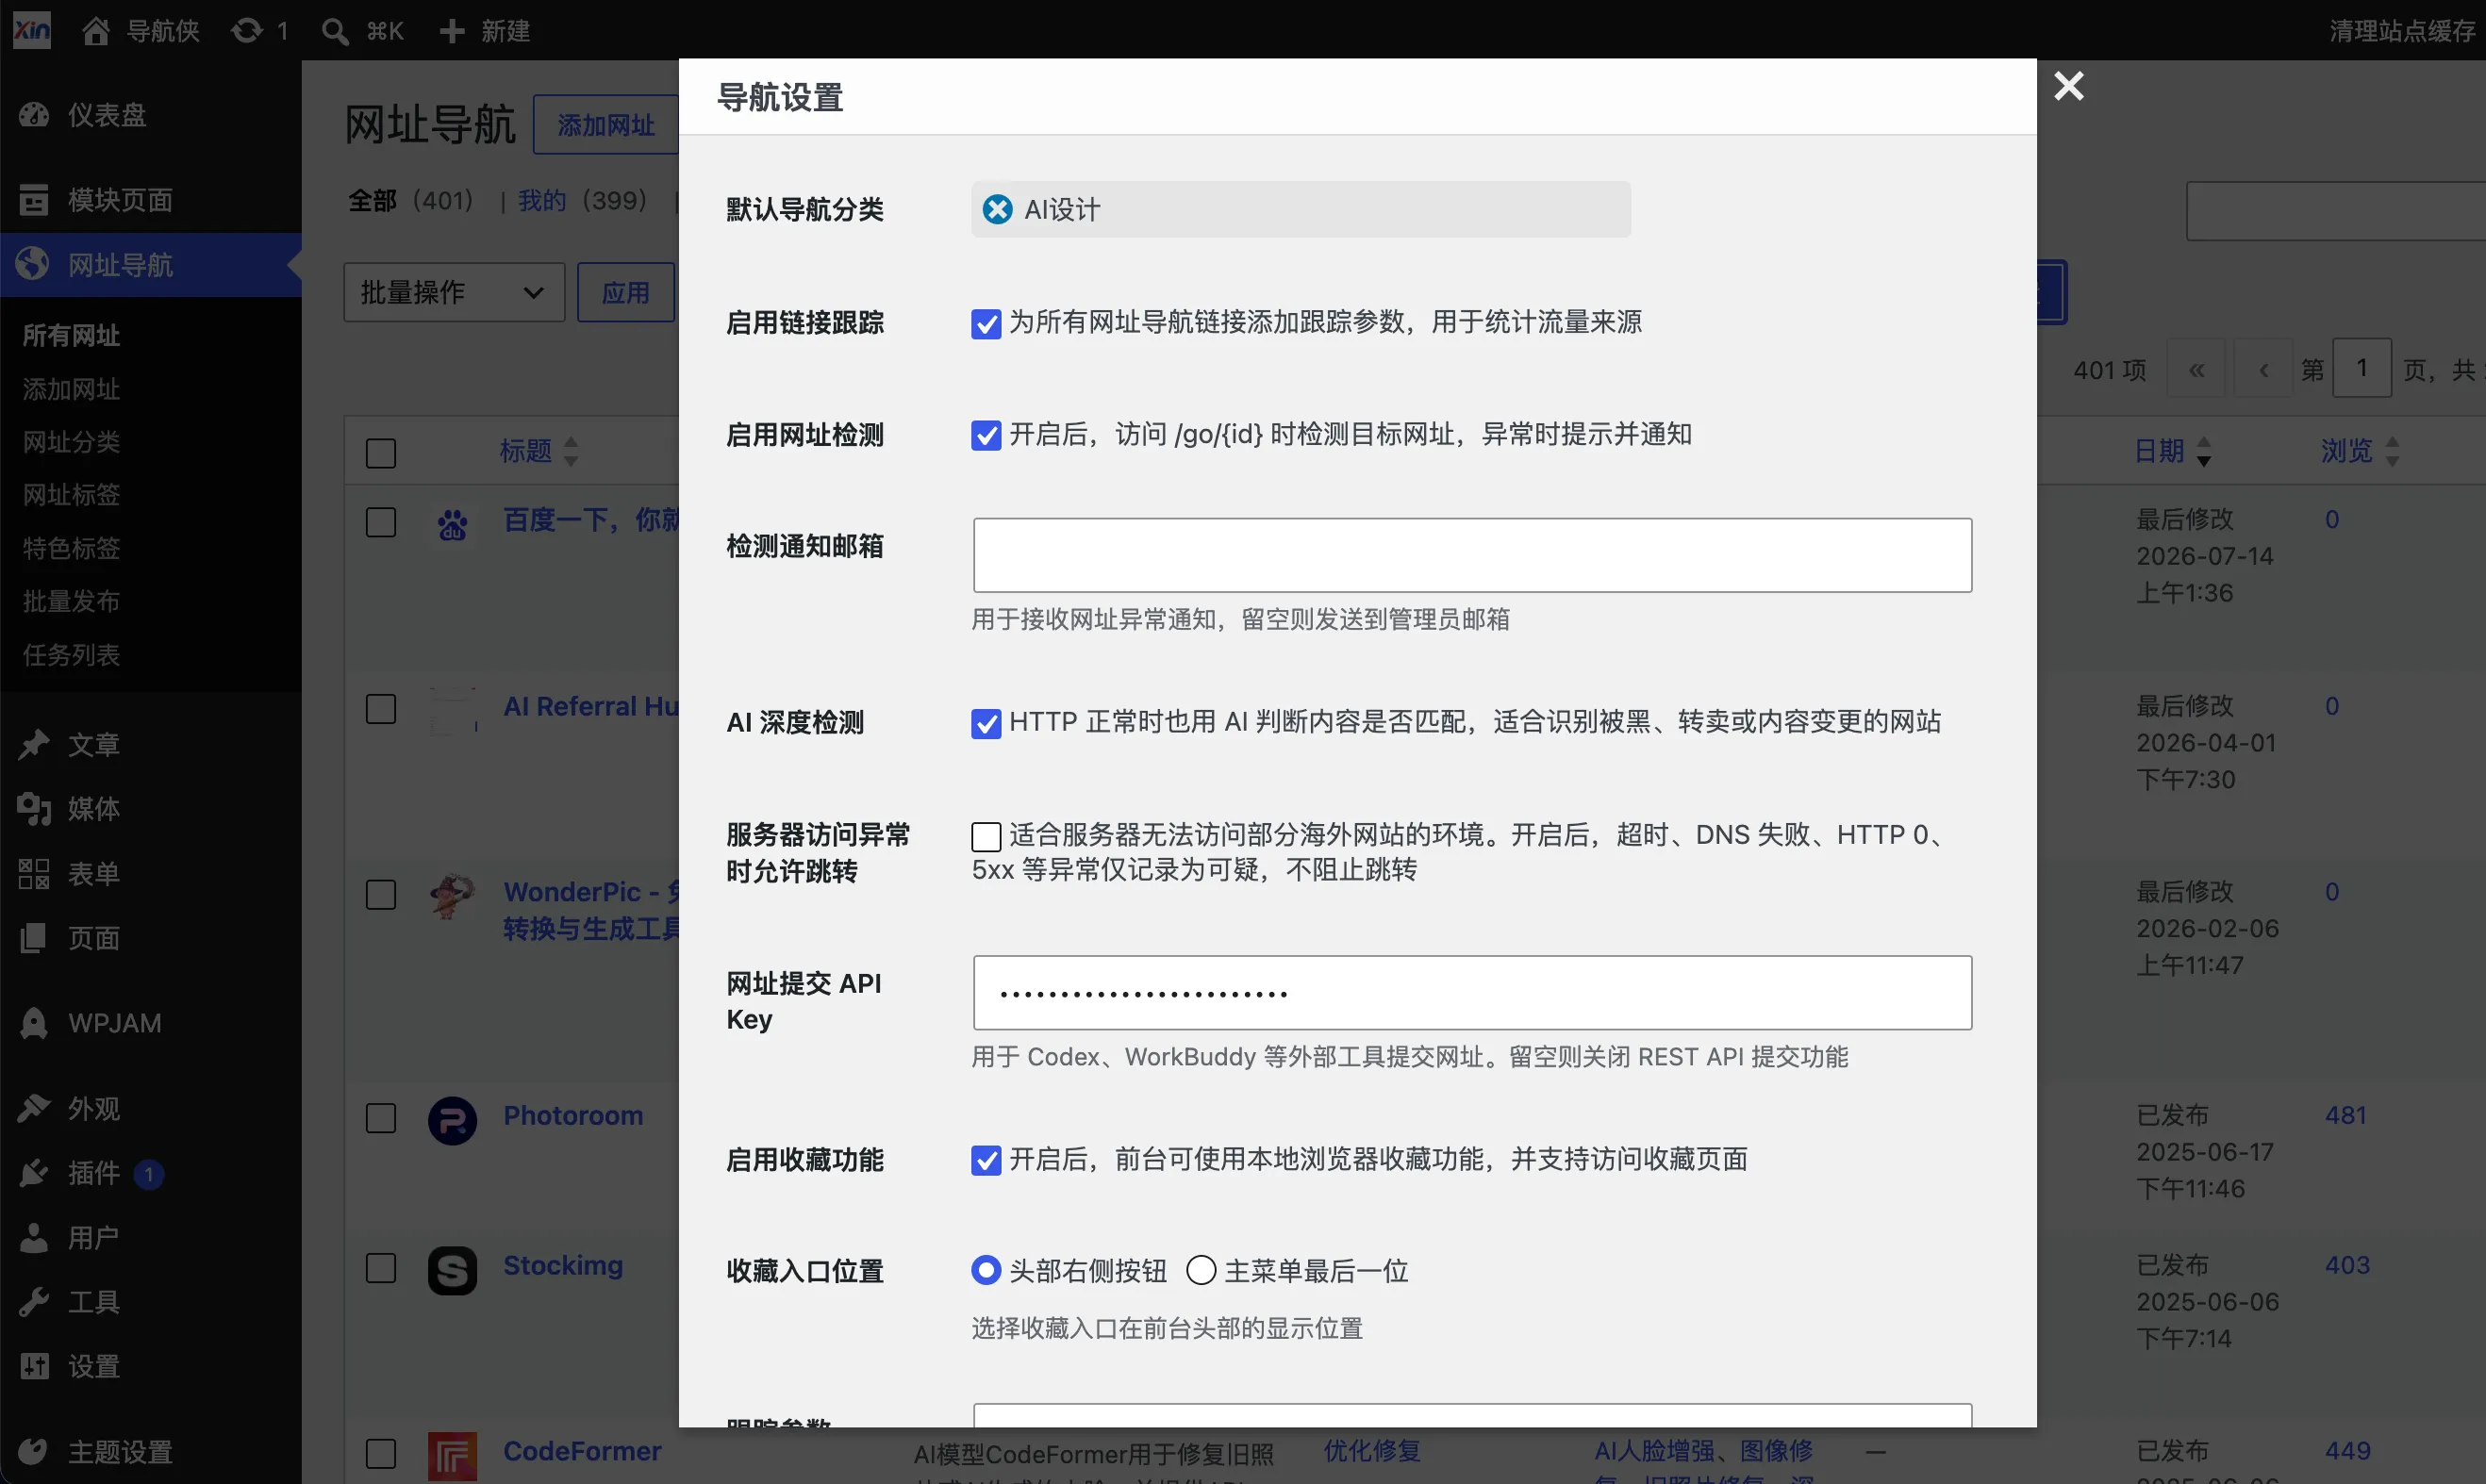This screenshot has width=2486, height=1484.
Task: Click the Photoroom site logo
Action: pos(452,1120)
